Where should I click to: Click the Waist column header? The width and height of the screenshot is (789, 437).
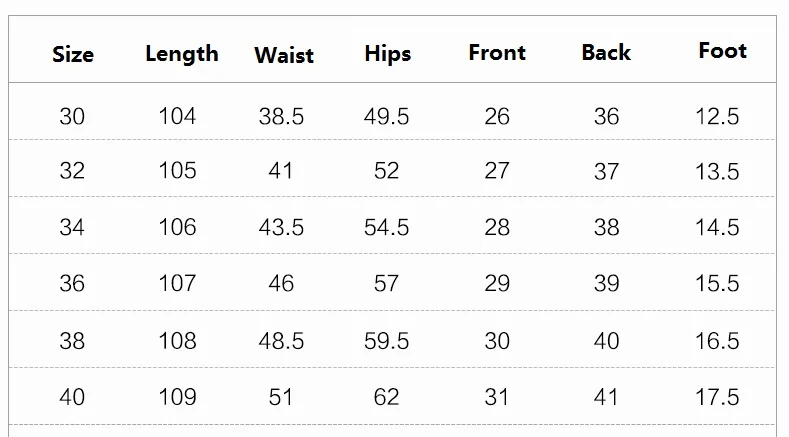284,55
